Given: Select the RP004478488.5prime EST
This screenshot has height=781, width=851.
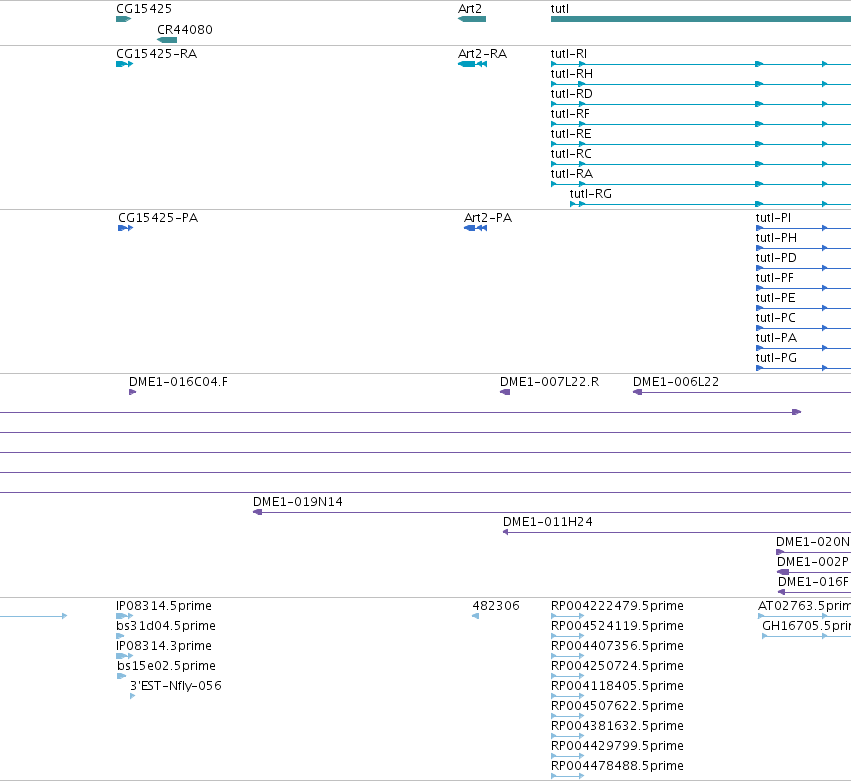Looking at the screenshot, I should click(568, 776).
